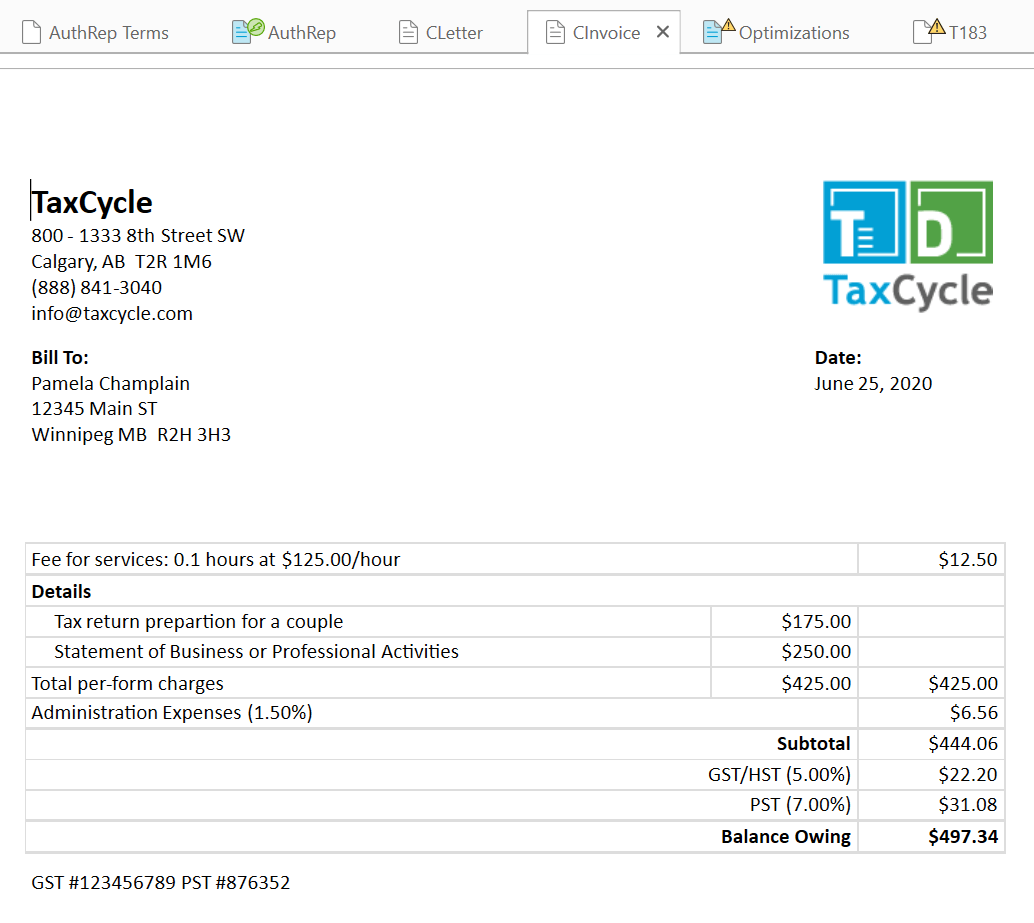Click the client name Pamela Champlain
Viewport: 1034px width, 923px height.
(x=111, y=383)
